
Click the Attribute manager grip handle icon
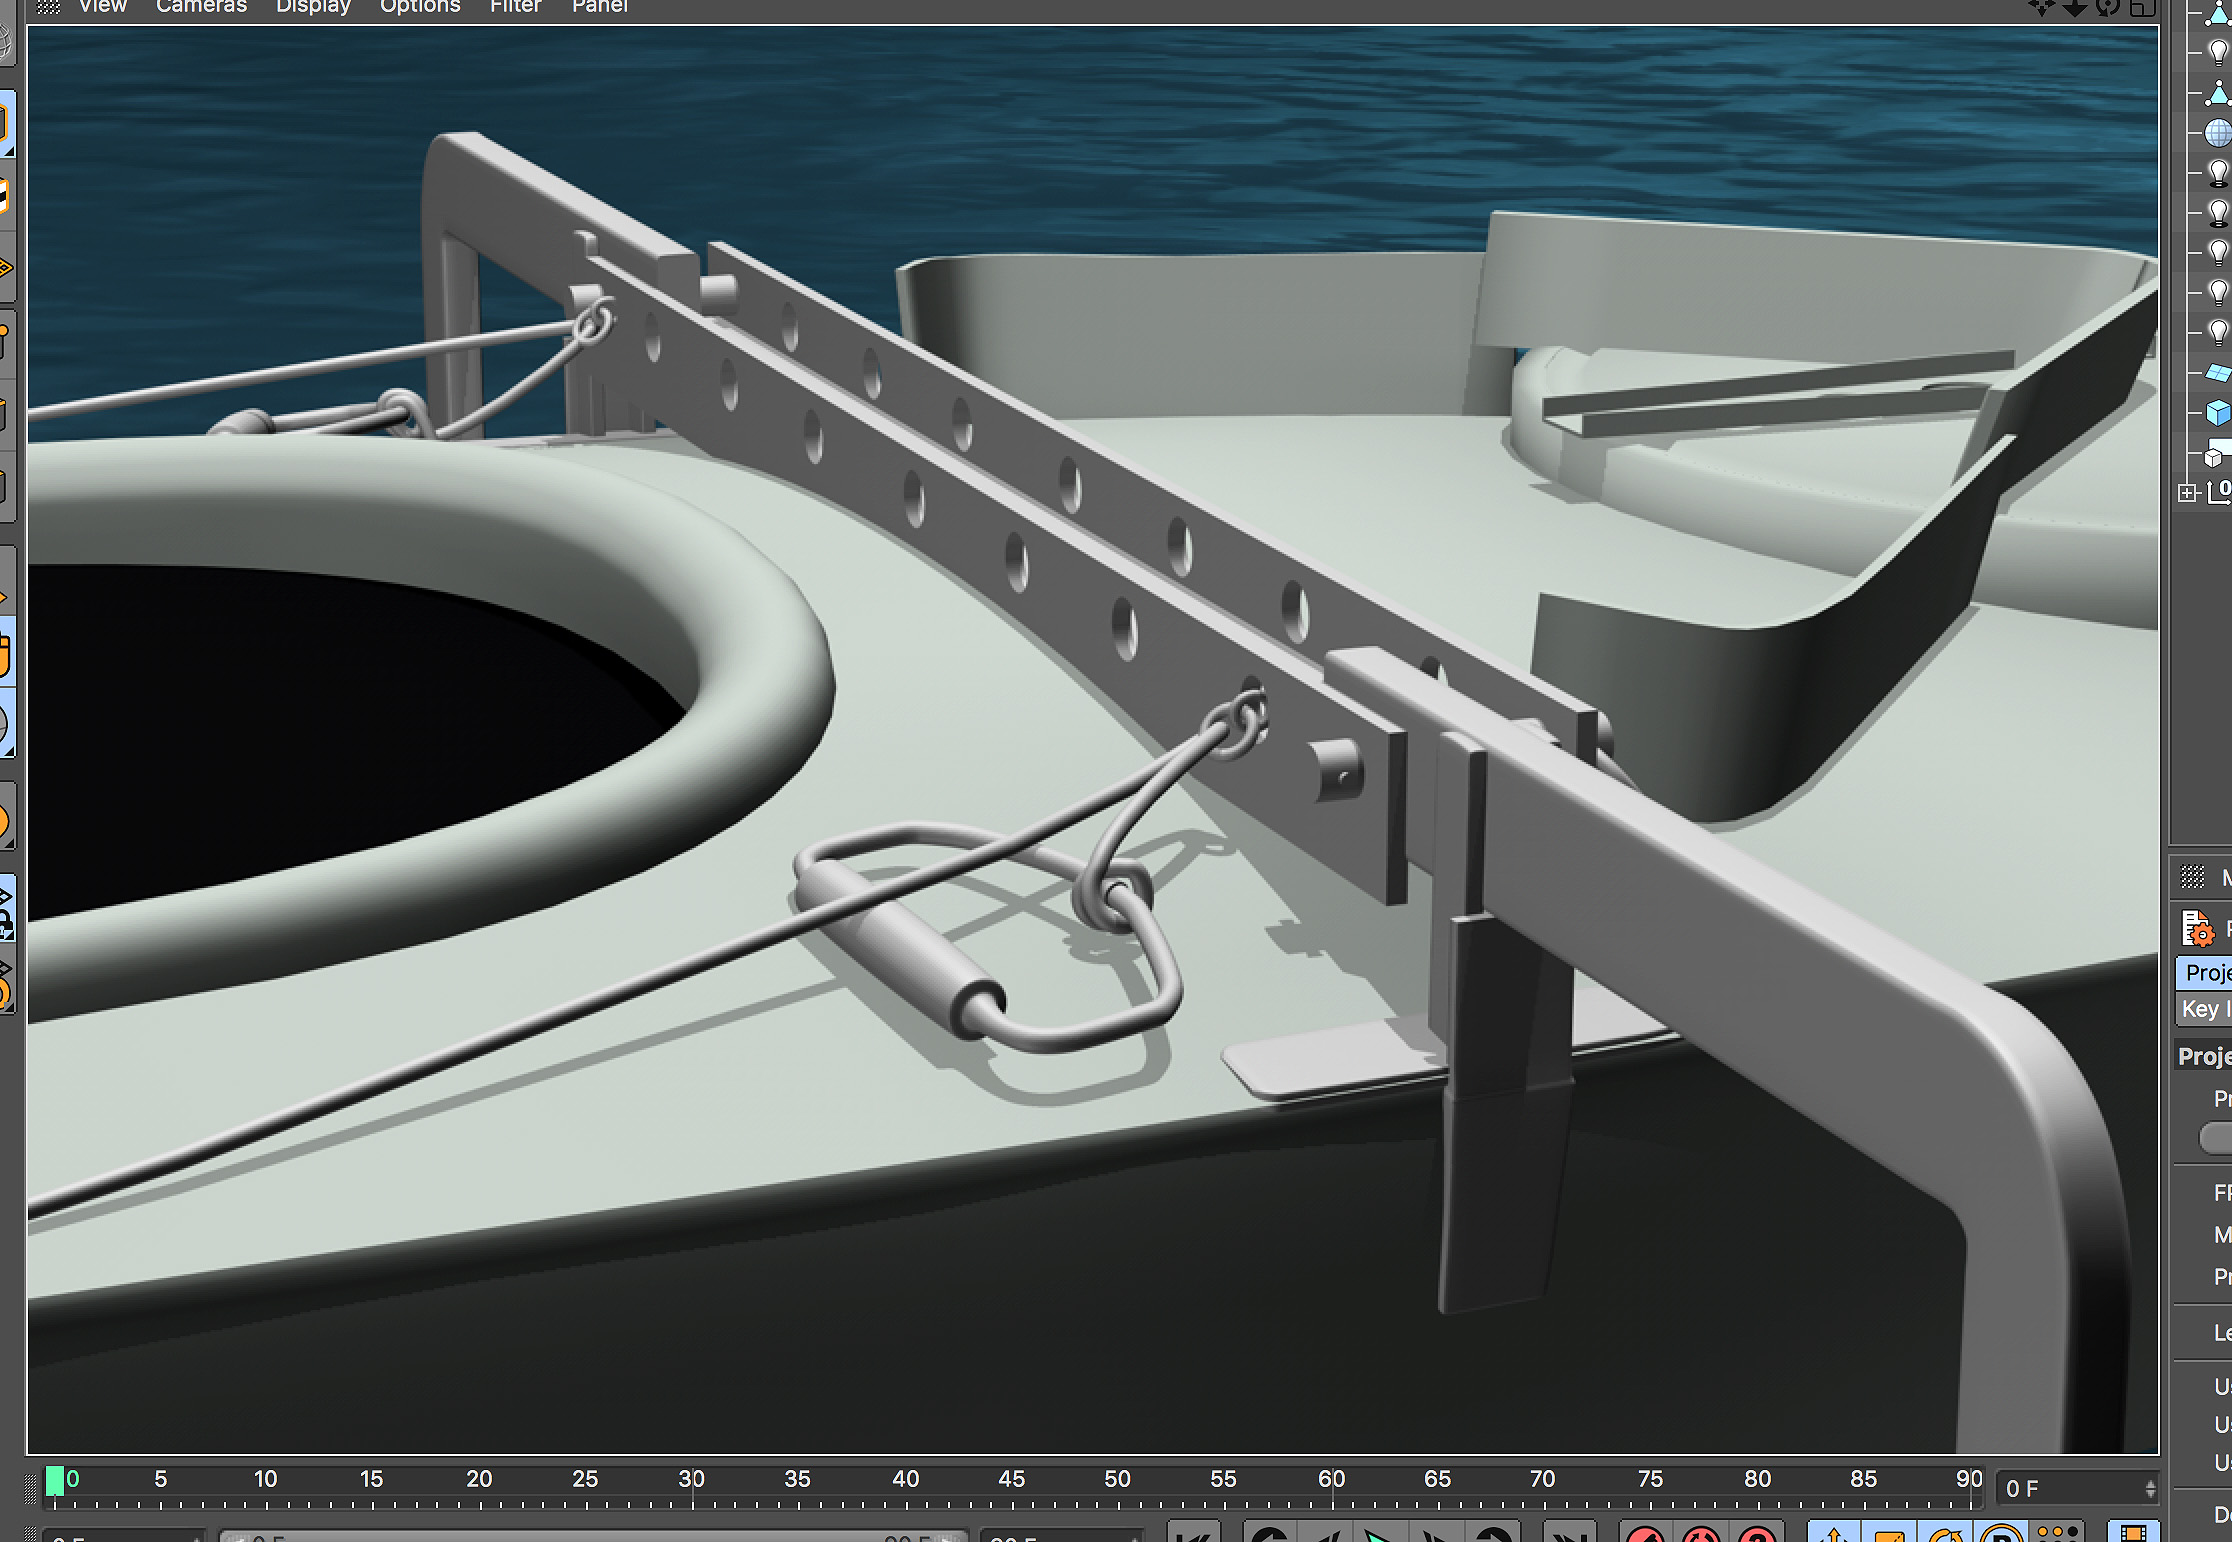click(2193, 877)
